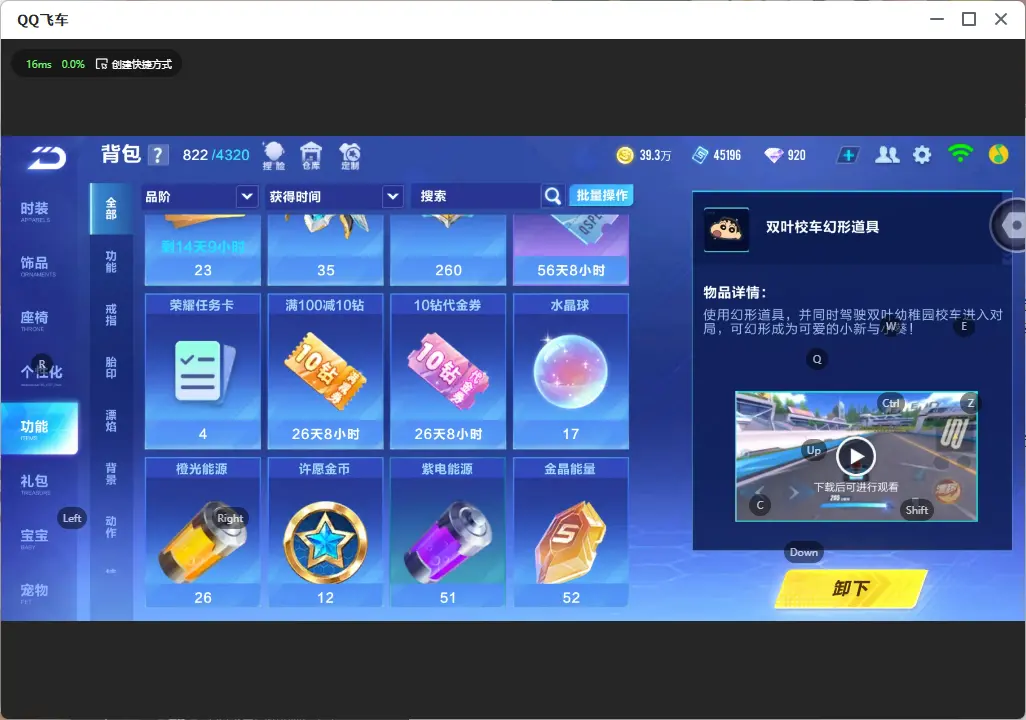Select the 水晶球 item
Screen dimensions: 1026x720
(571, 371)
